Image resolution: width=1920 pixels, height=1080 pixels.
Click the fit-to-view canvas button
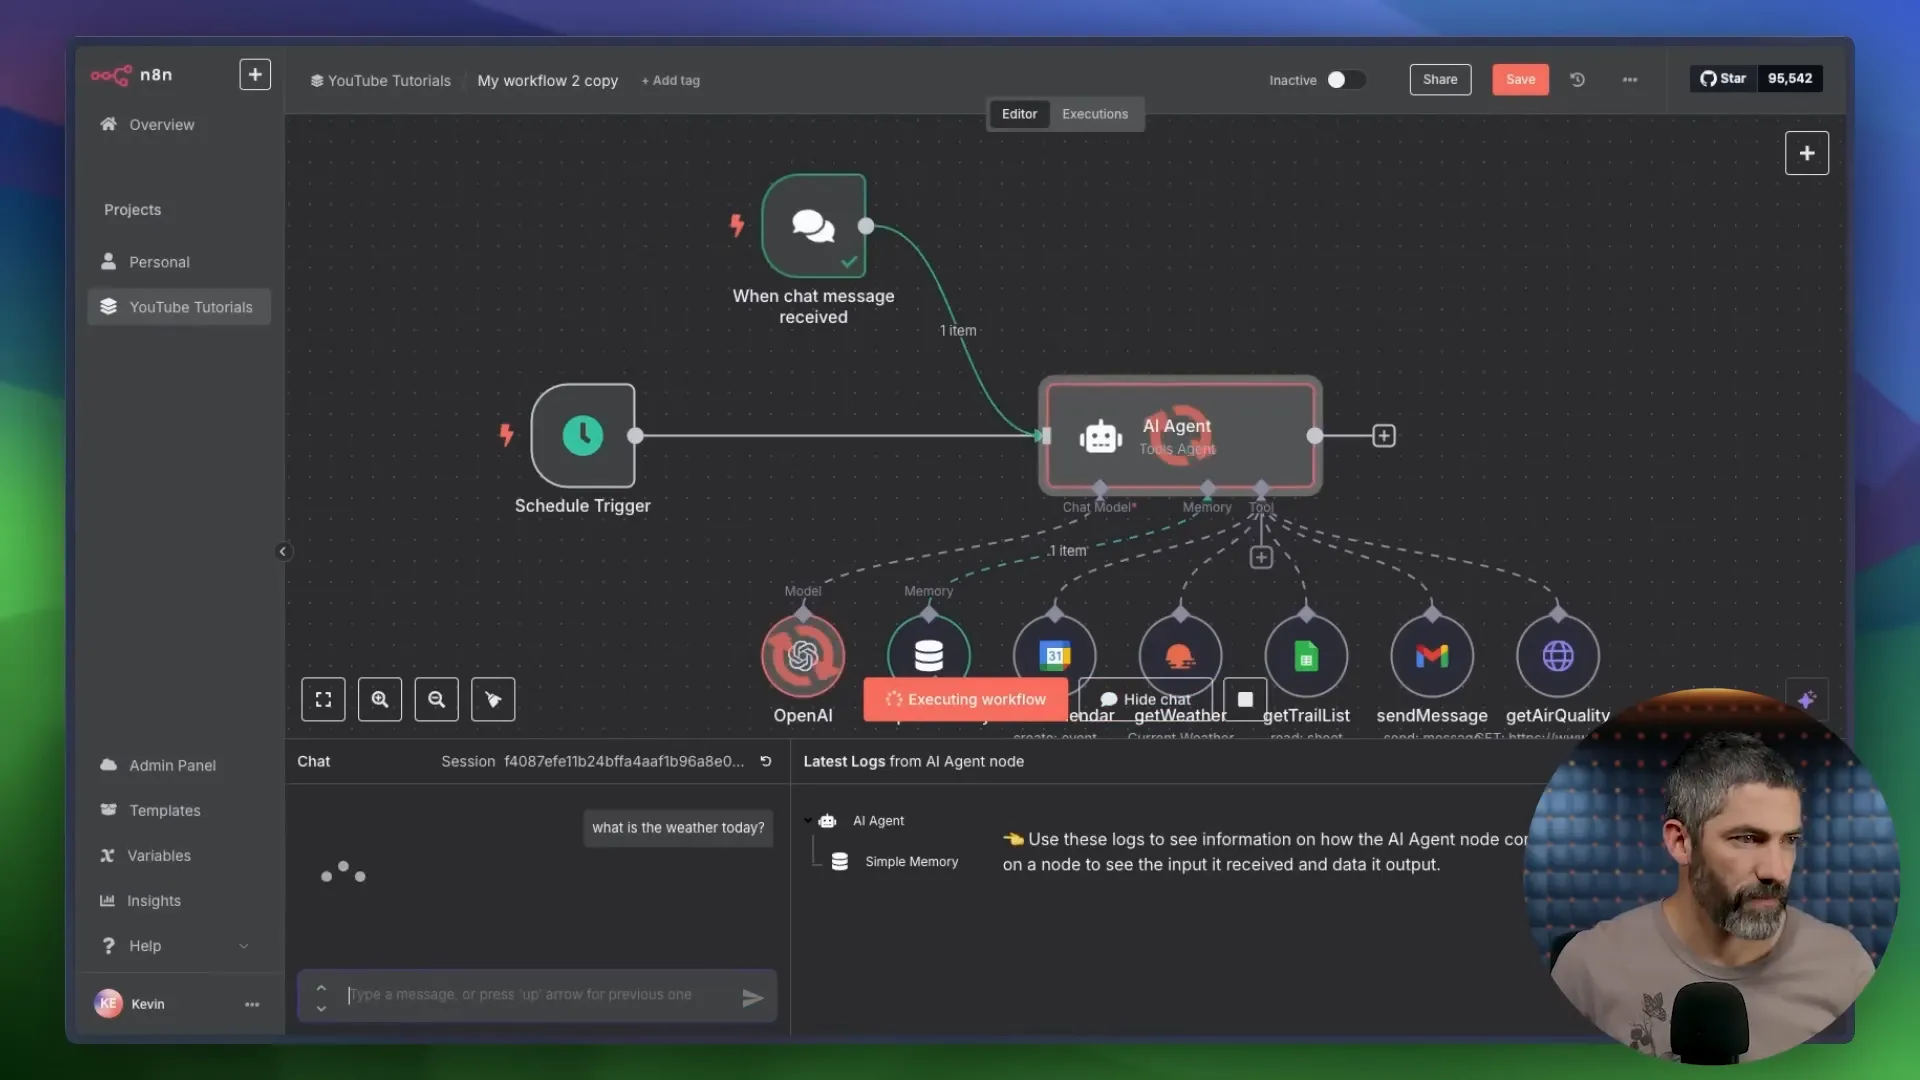pyautogui.click(x=323, y=699)
